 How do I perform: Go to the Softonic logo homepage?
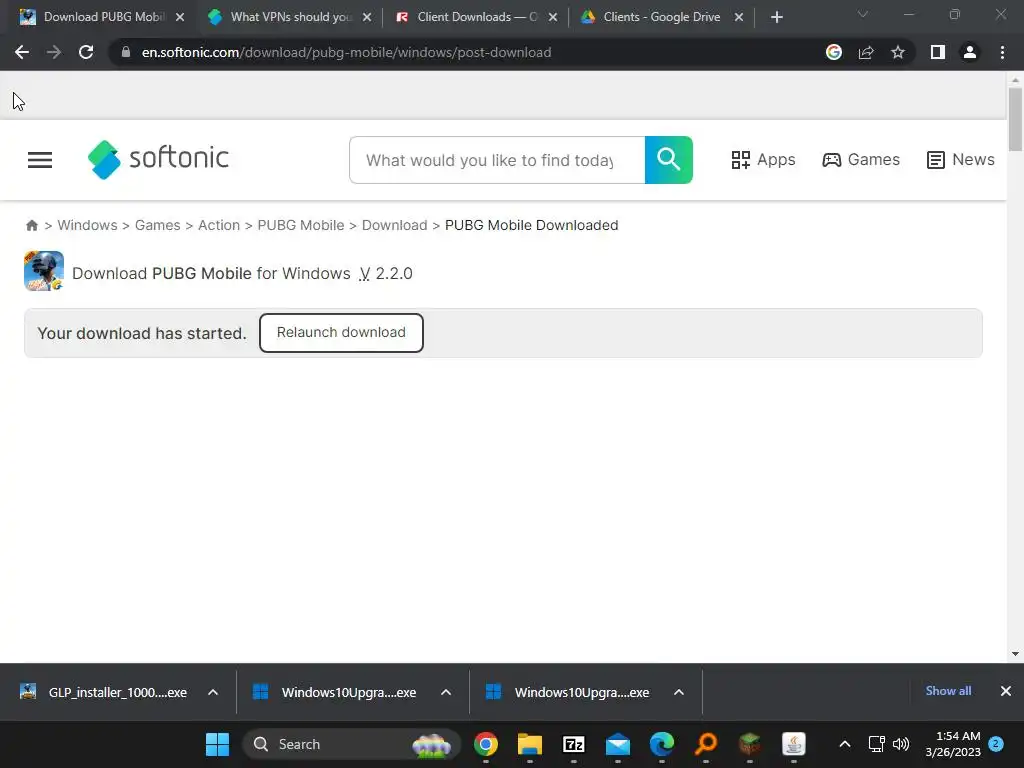point(158,159)
